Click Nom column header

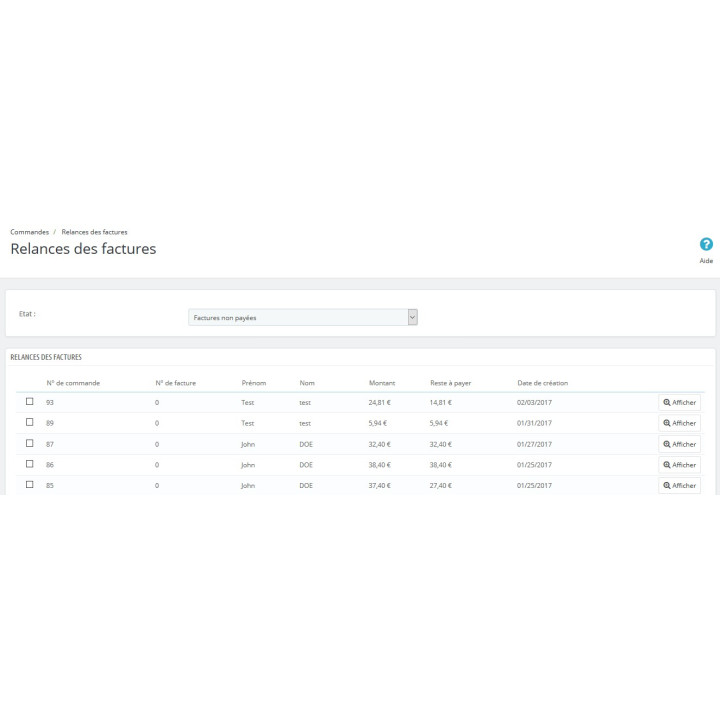[307, 383]
